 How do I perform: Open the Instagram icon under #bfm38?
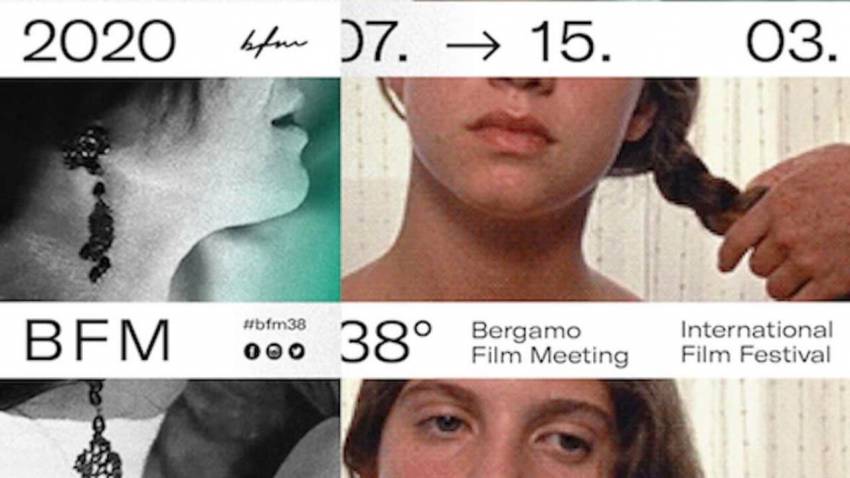click(x=274, y=351)
